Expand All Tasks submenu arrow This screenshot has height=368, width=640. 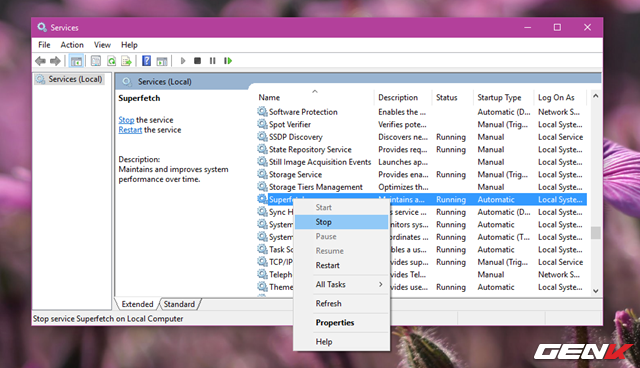coord(380,284)
